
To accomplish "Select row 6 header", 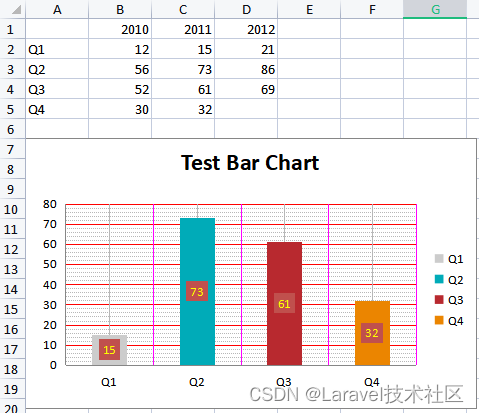I will click(12, 129).
